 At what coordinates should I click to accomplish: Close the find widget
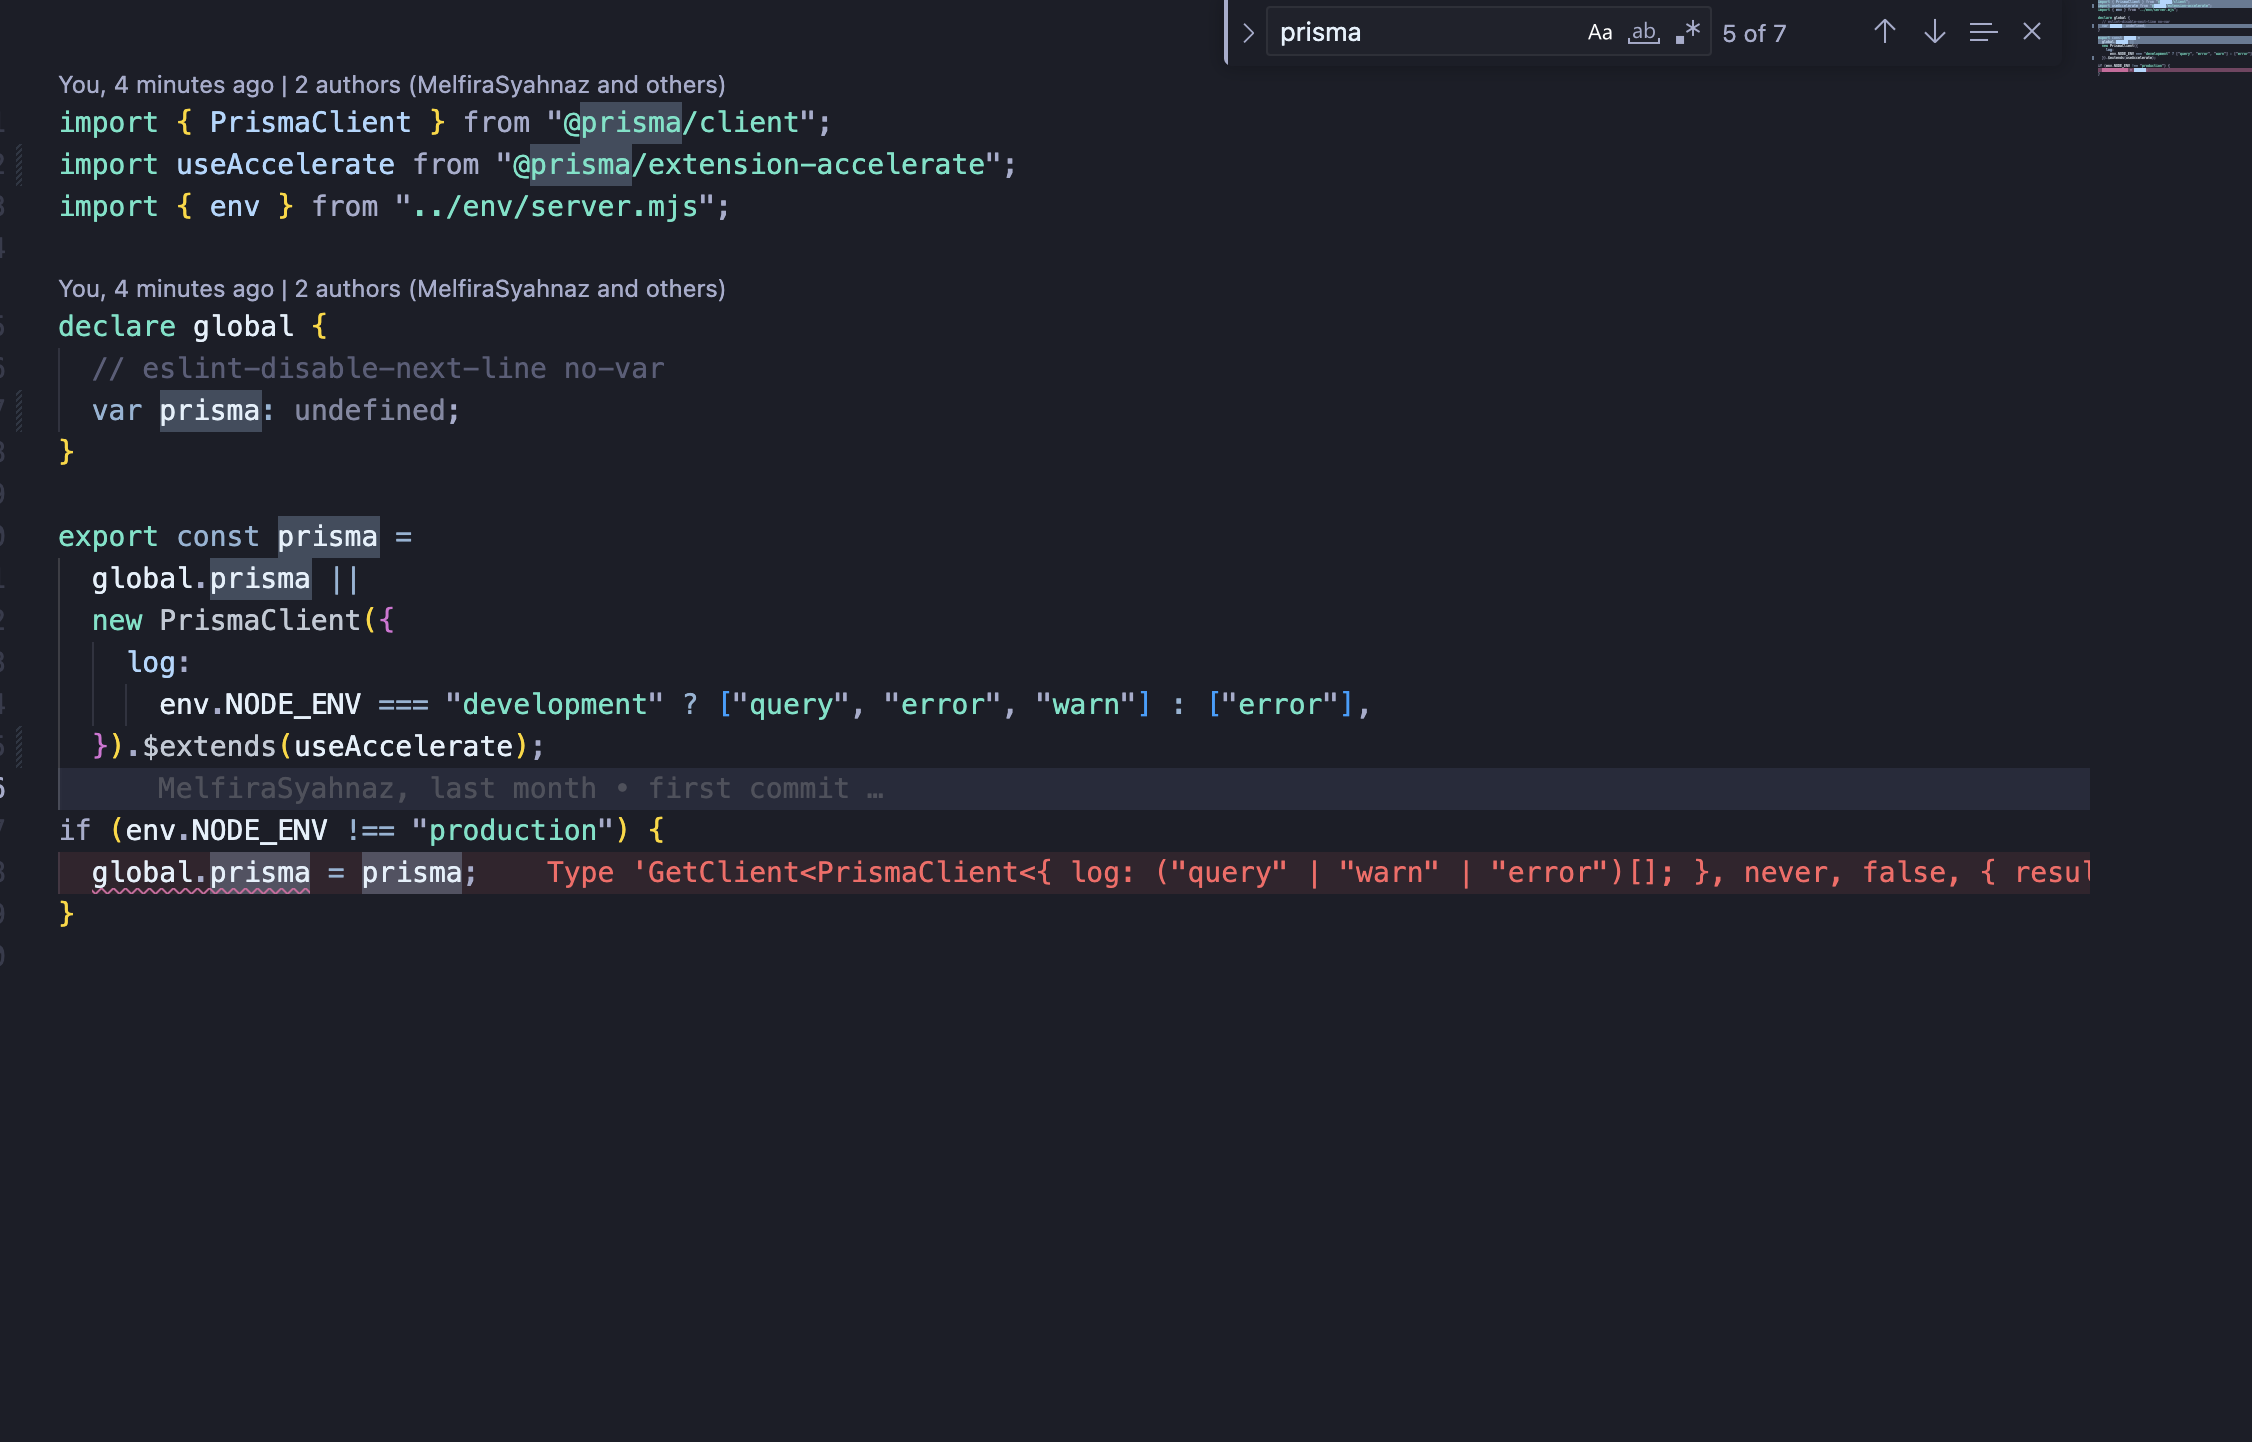[2031, 32]
